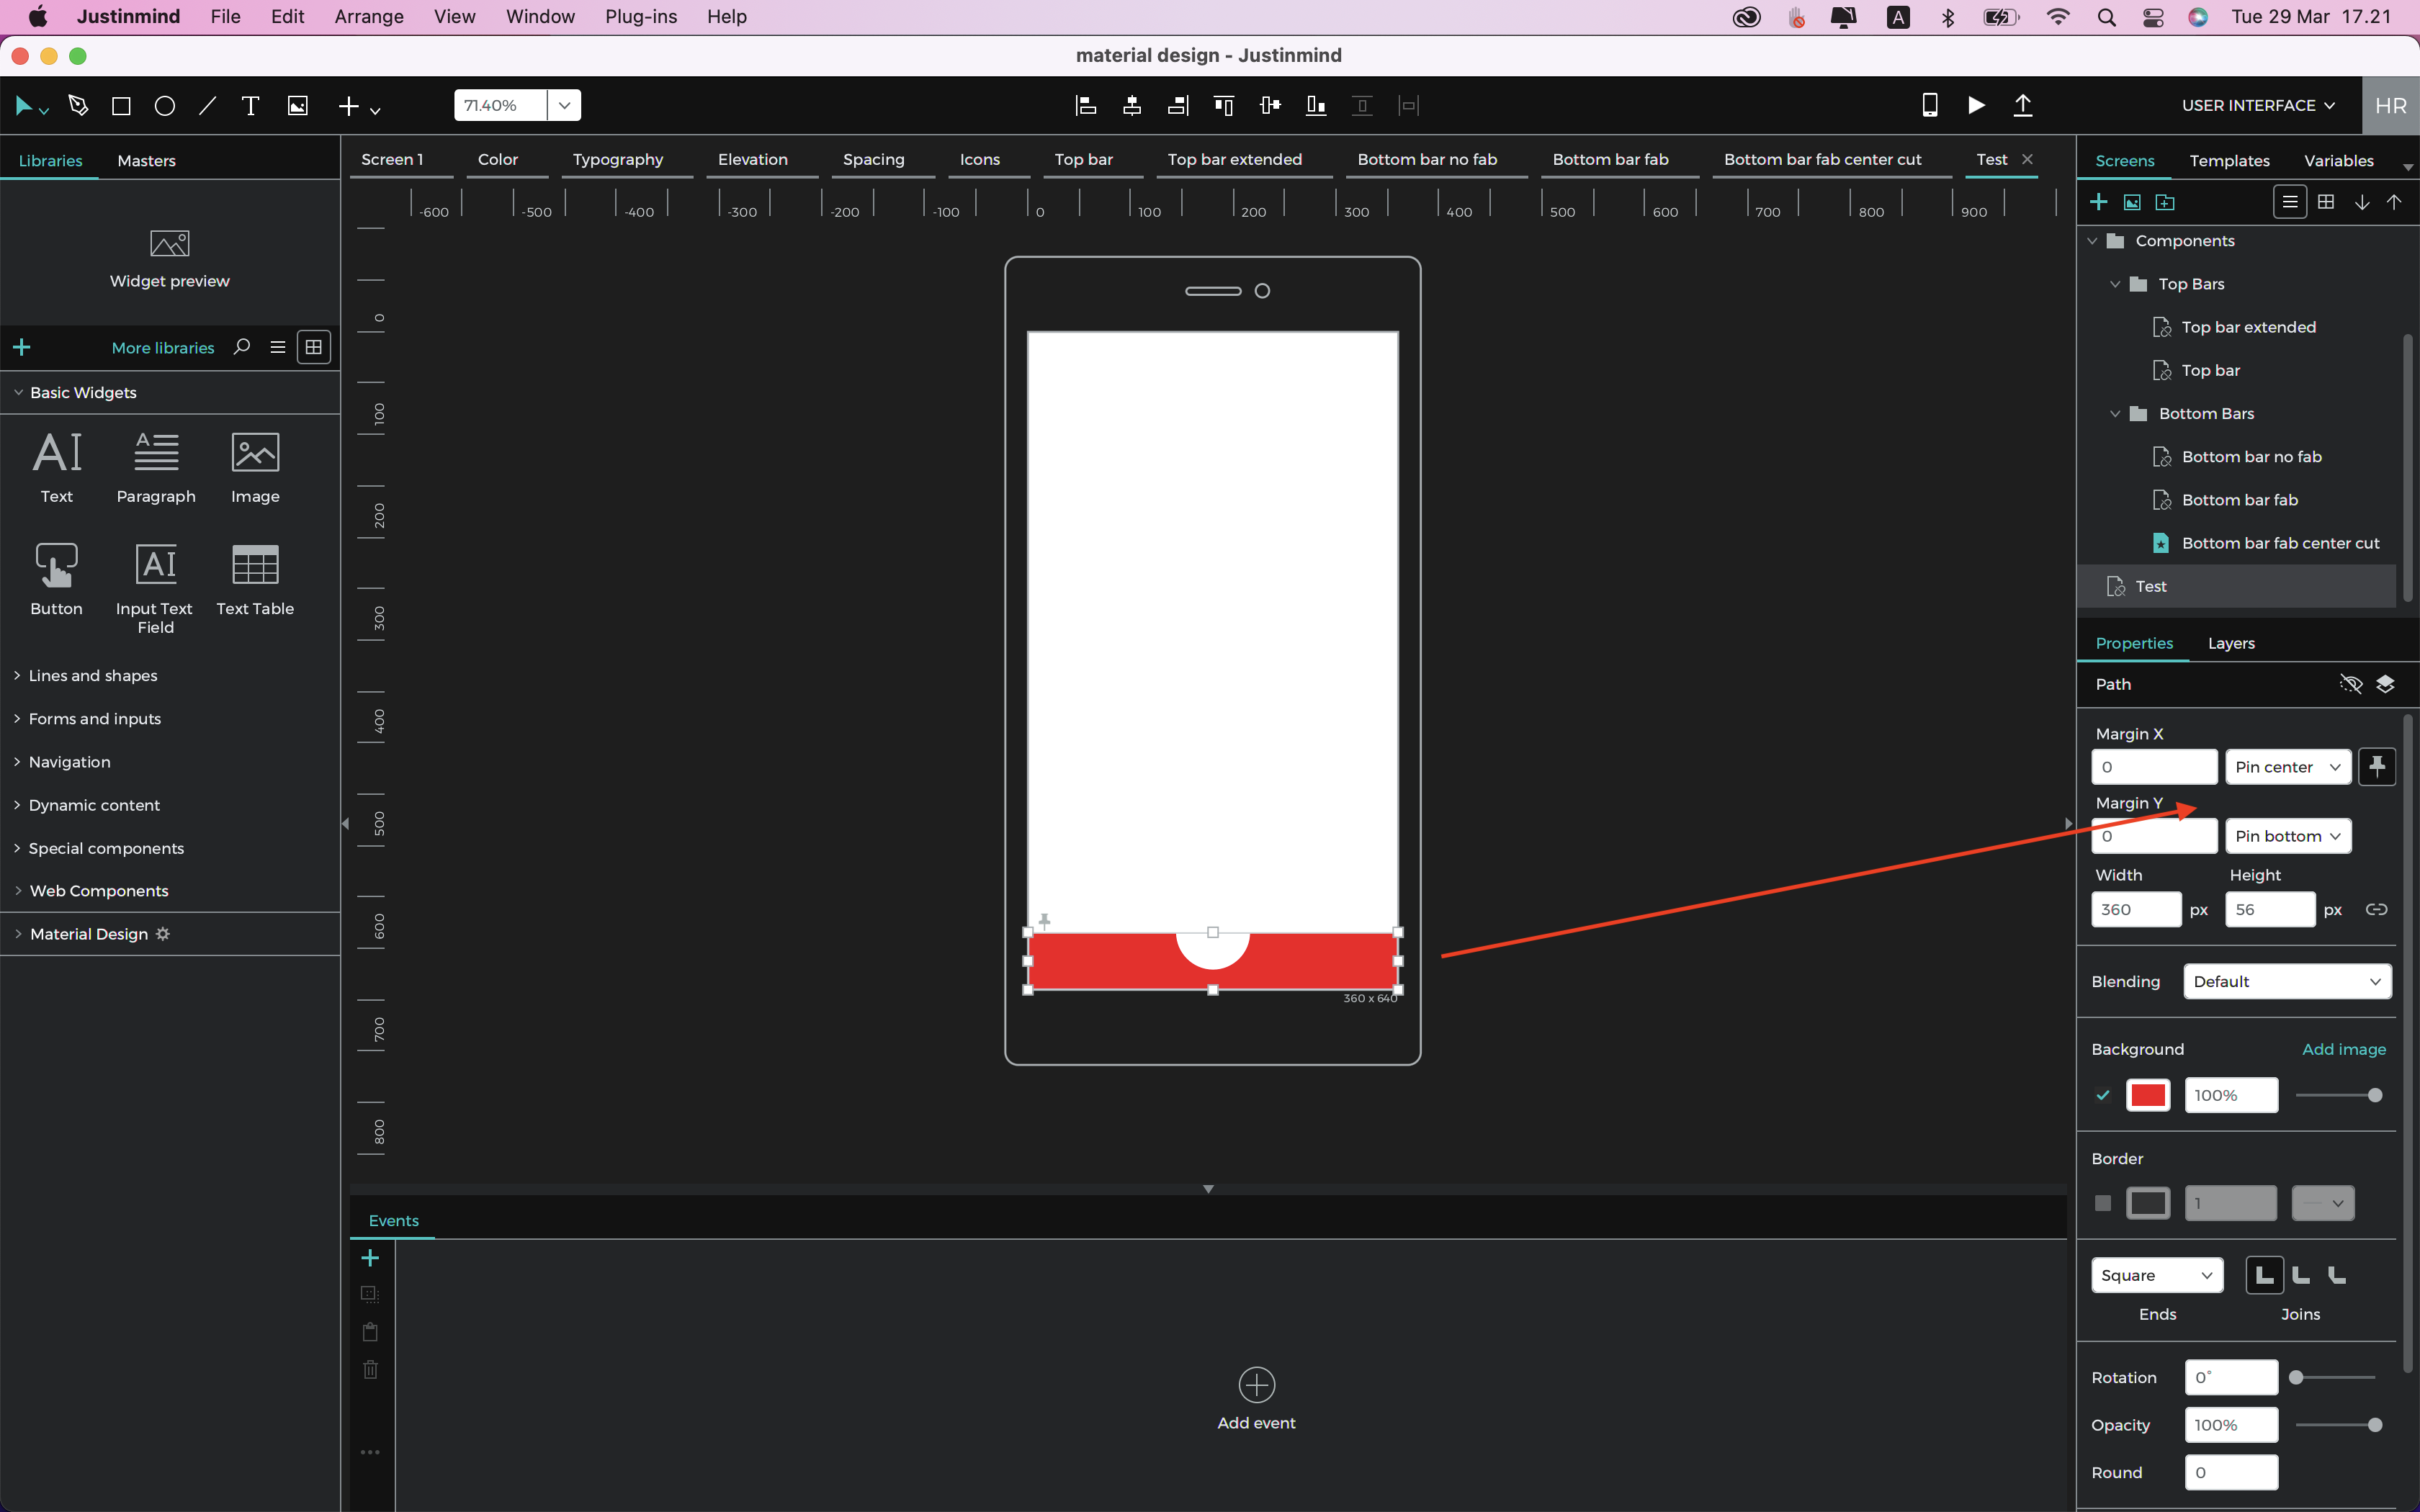Align selection to horizontal center
2420x1512 pixels.
(1132, 105)
